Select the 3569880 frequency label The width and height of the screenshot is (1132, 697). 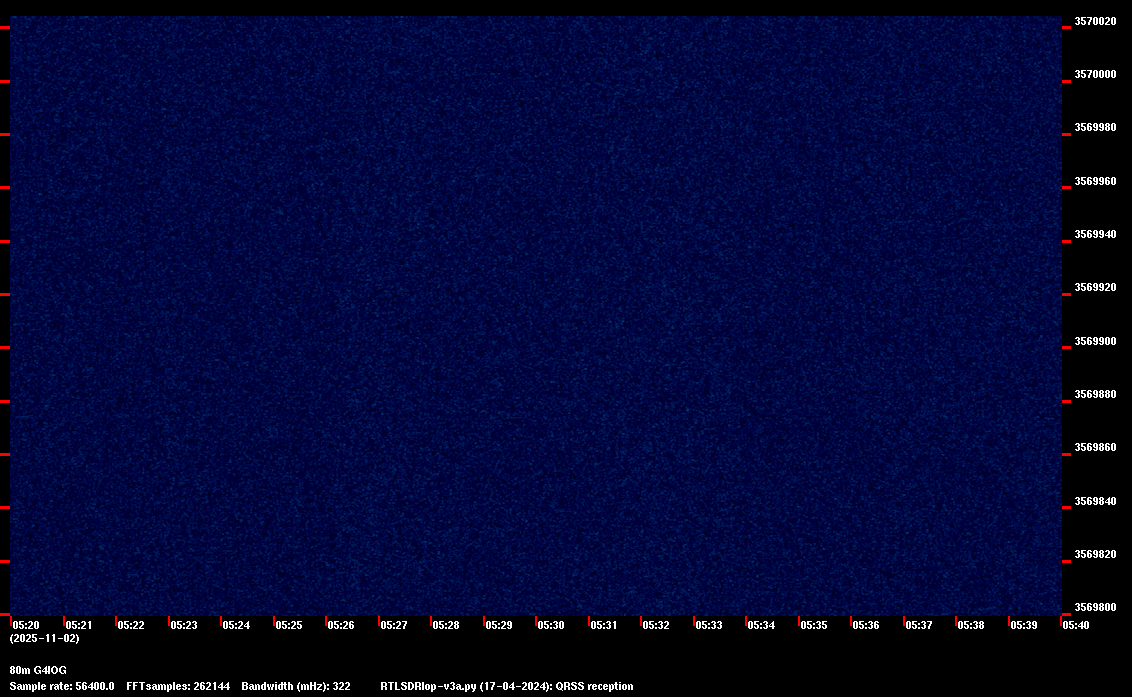coord(1095,394)
